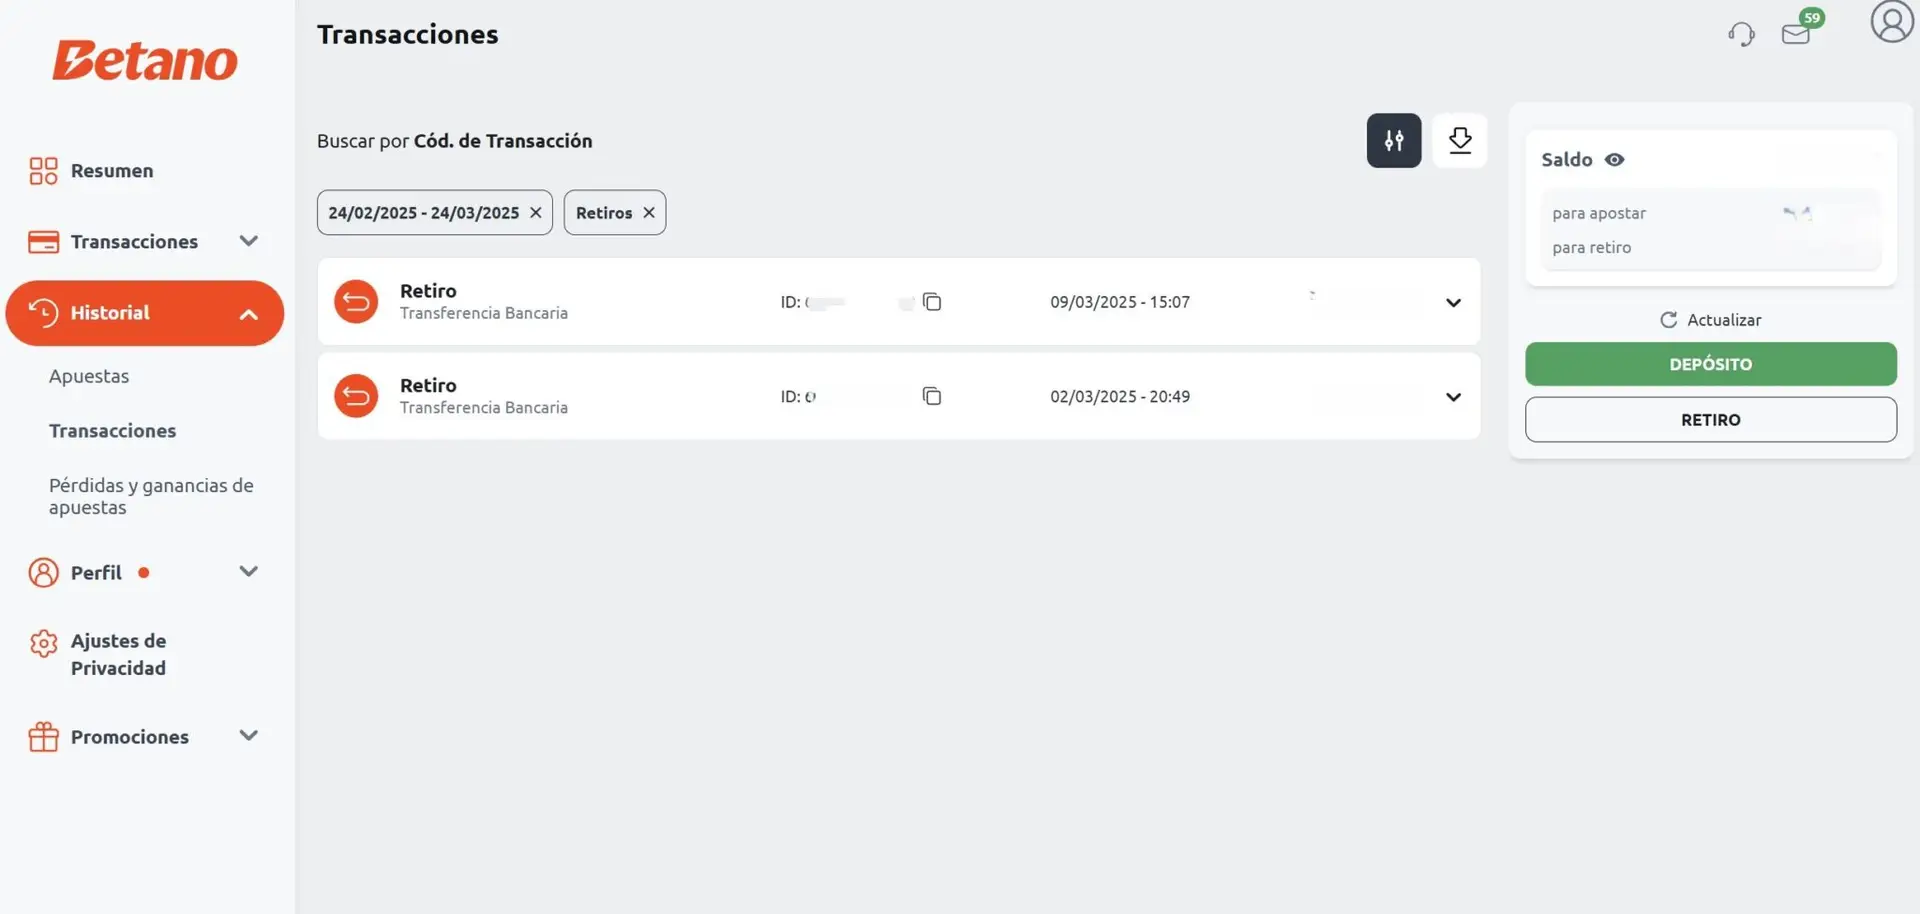
Task: Copy ID of 09/03/2025 withdrawal
Action: click(x=931, y=302)
